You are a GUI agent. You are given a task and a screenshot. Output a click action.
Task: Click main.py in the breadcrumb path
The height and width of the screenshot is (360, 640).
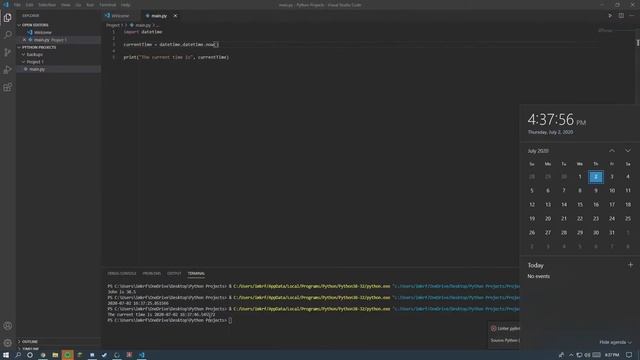point(142,25)
